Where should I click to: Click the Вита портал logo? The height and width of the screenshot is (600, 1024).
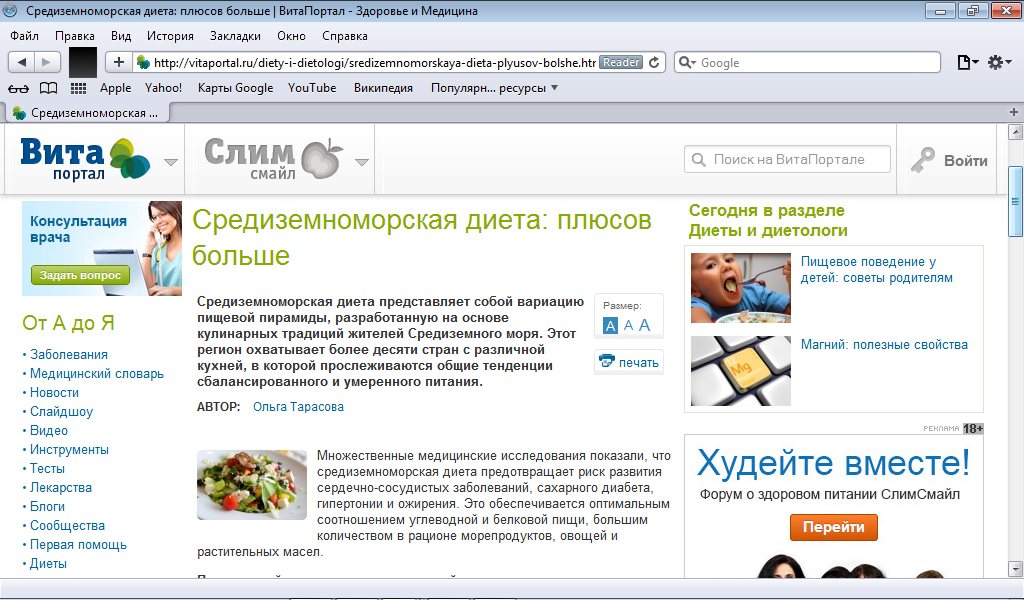[x=85, y=159]
